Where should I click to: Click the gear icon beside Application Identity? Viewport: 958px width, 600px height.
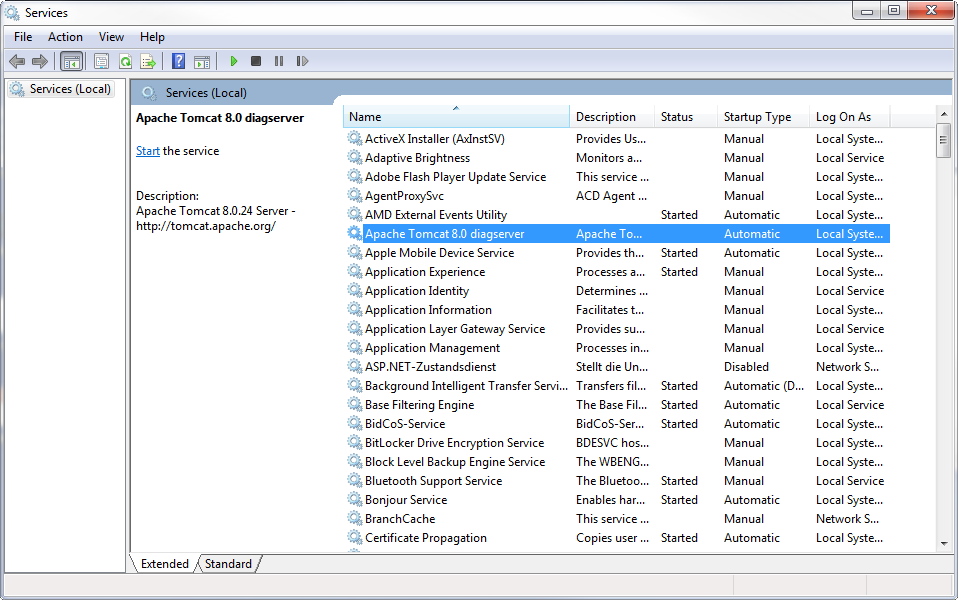click(x=355, y=291)
